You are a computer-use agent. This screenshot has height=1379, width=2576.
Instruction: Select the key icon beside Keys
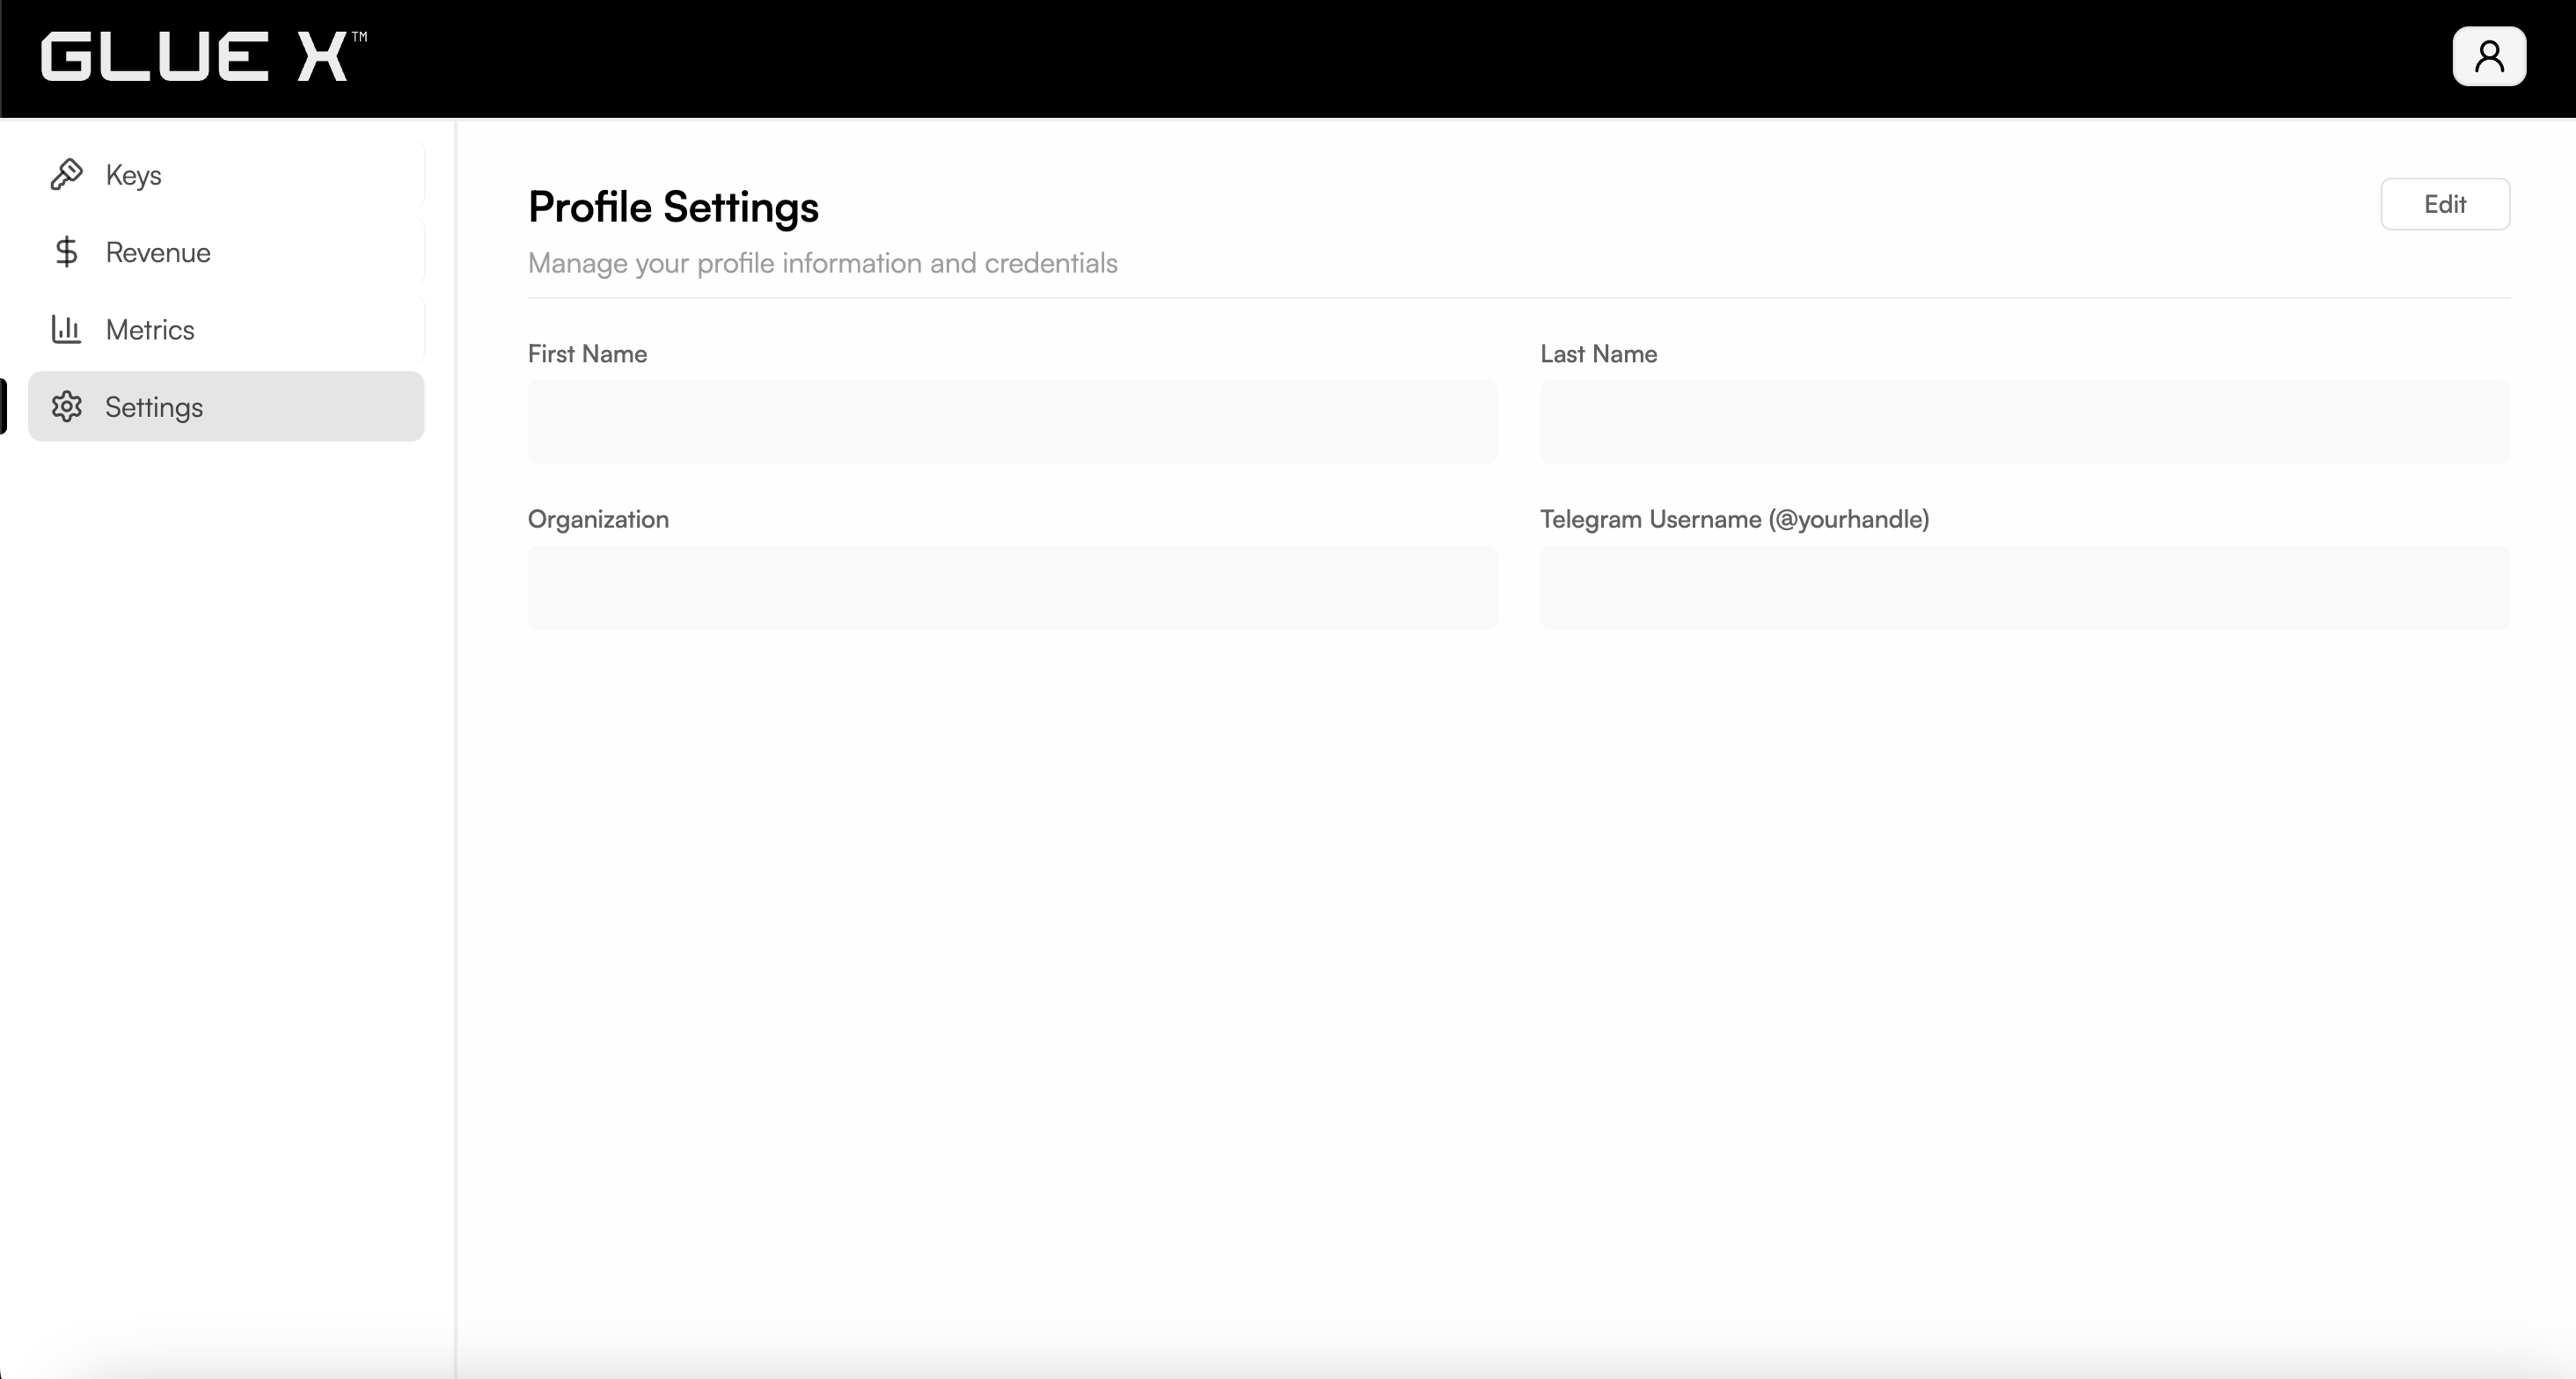pos(66,175)
